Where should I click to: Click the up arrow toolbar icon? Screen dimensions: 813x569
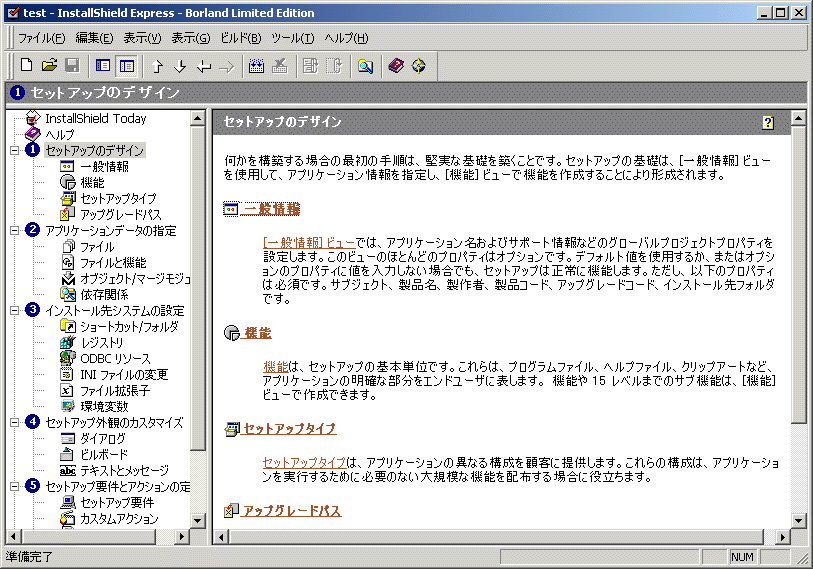[x=157, y=66]
